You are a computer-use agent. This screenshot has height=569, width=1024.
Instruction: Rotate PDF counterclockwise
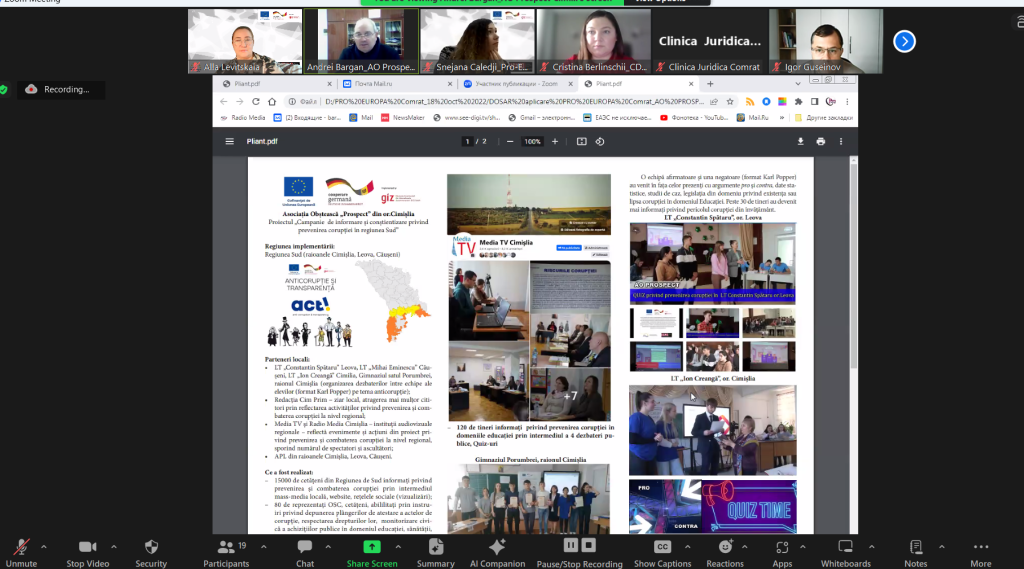tap(600, 141)
